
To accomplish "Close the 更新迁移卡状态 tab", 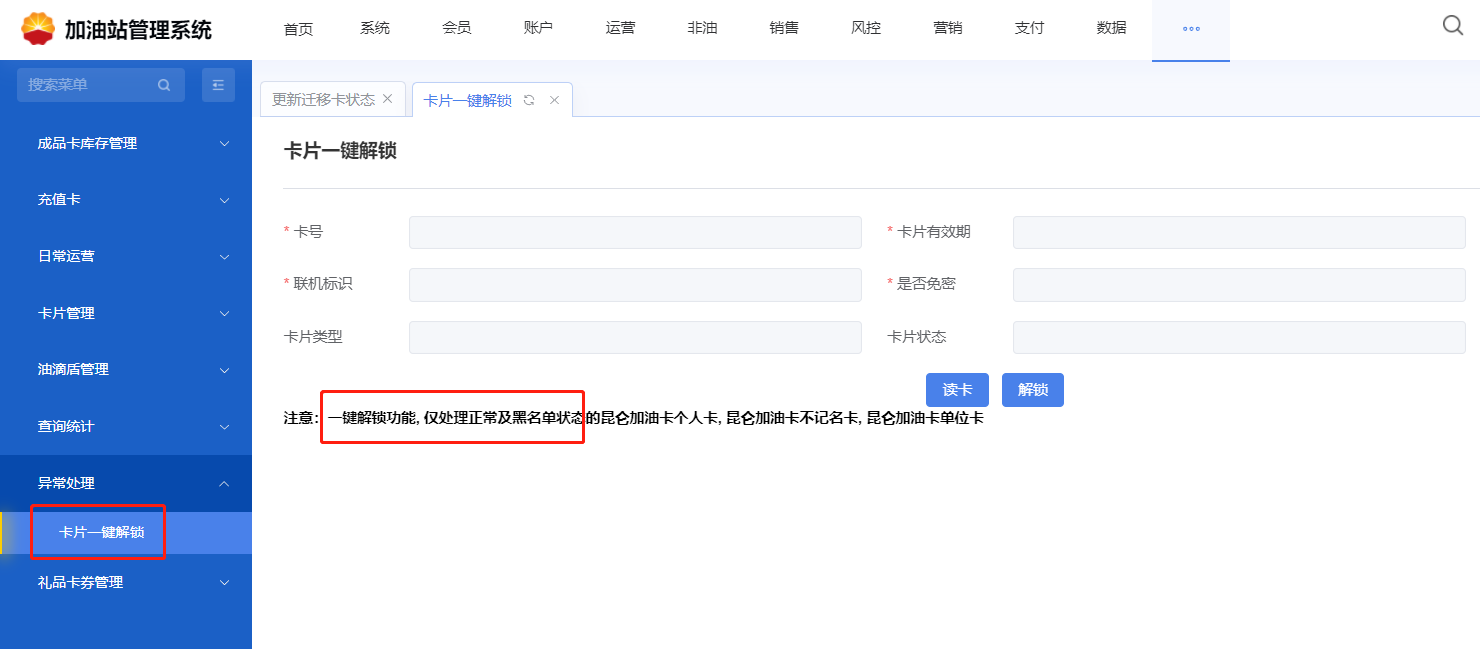I will coord(388,99).
